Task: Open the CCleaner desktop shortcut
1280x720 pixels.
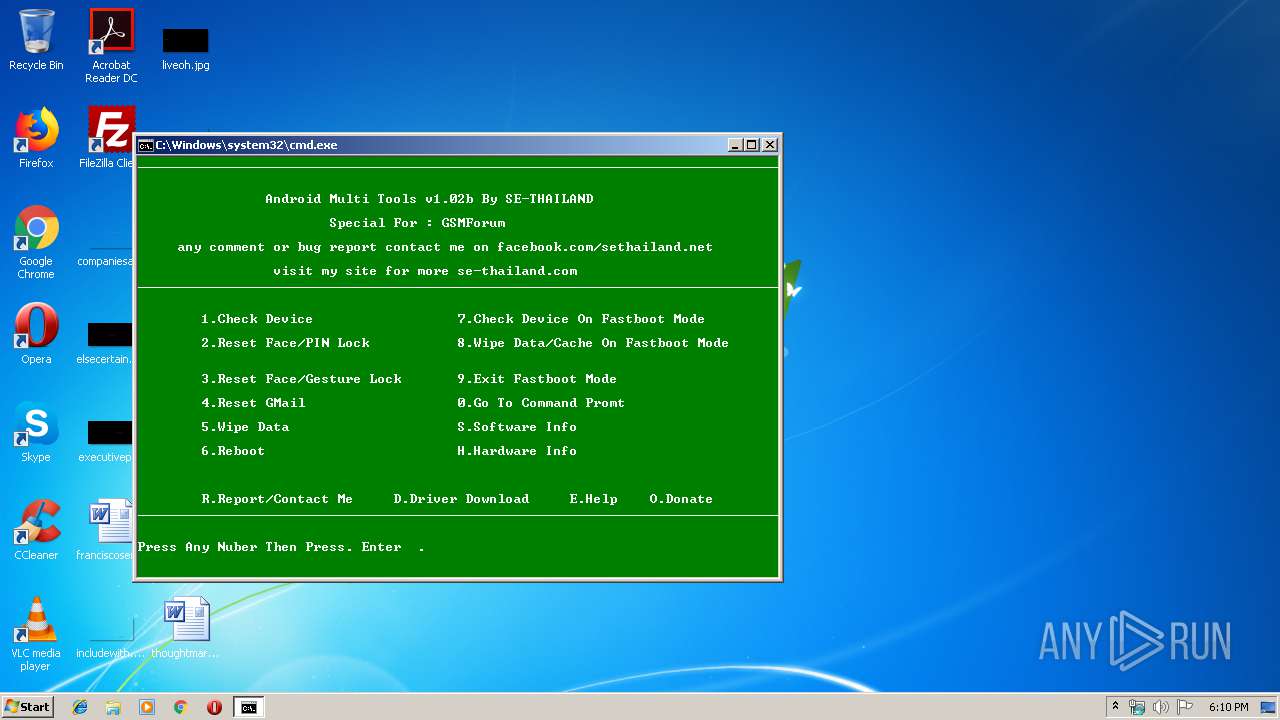Action: (x=36, y=530)
